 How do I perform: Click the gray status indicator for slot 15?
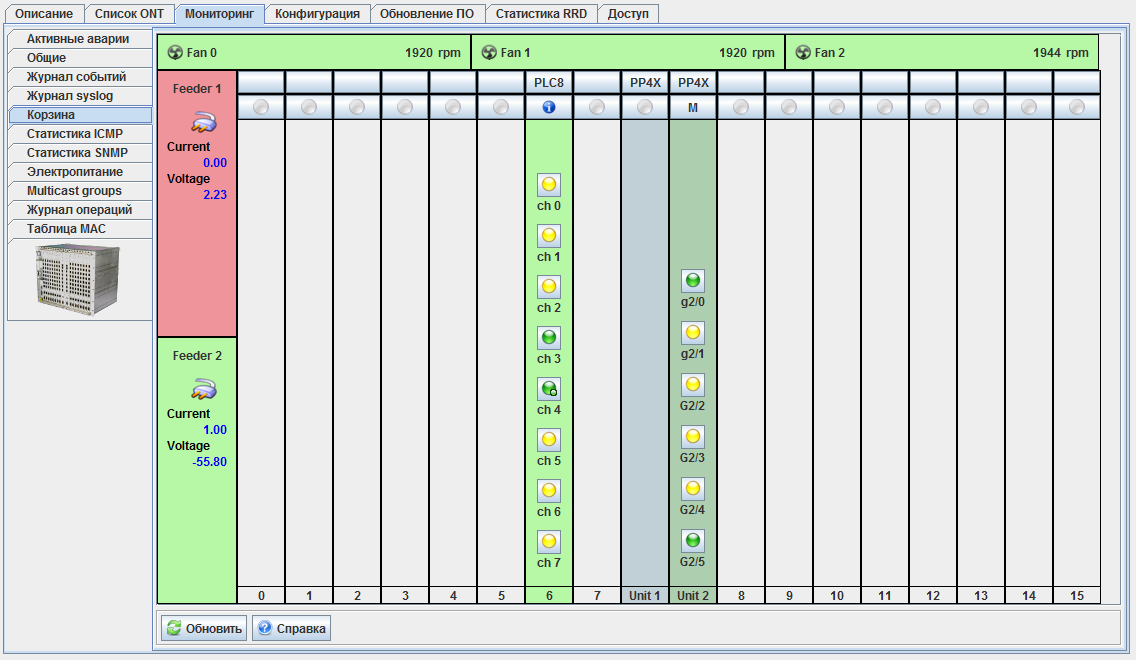(x=1077, y=107)
